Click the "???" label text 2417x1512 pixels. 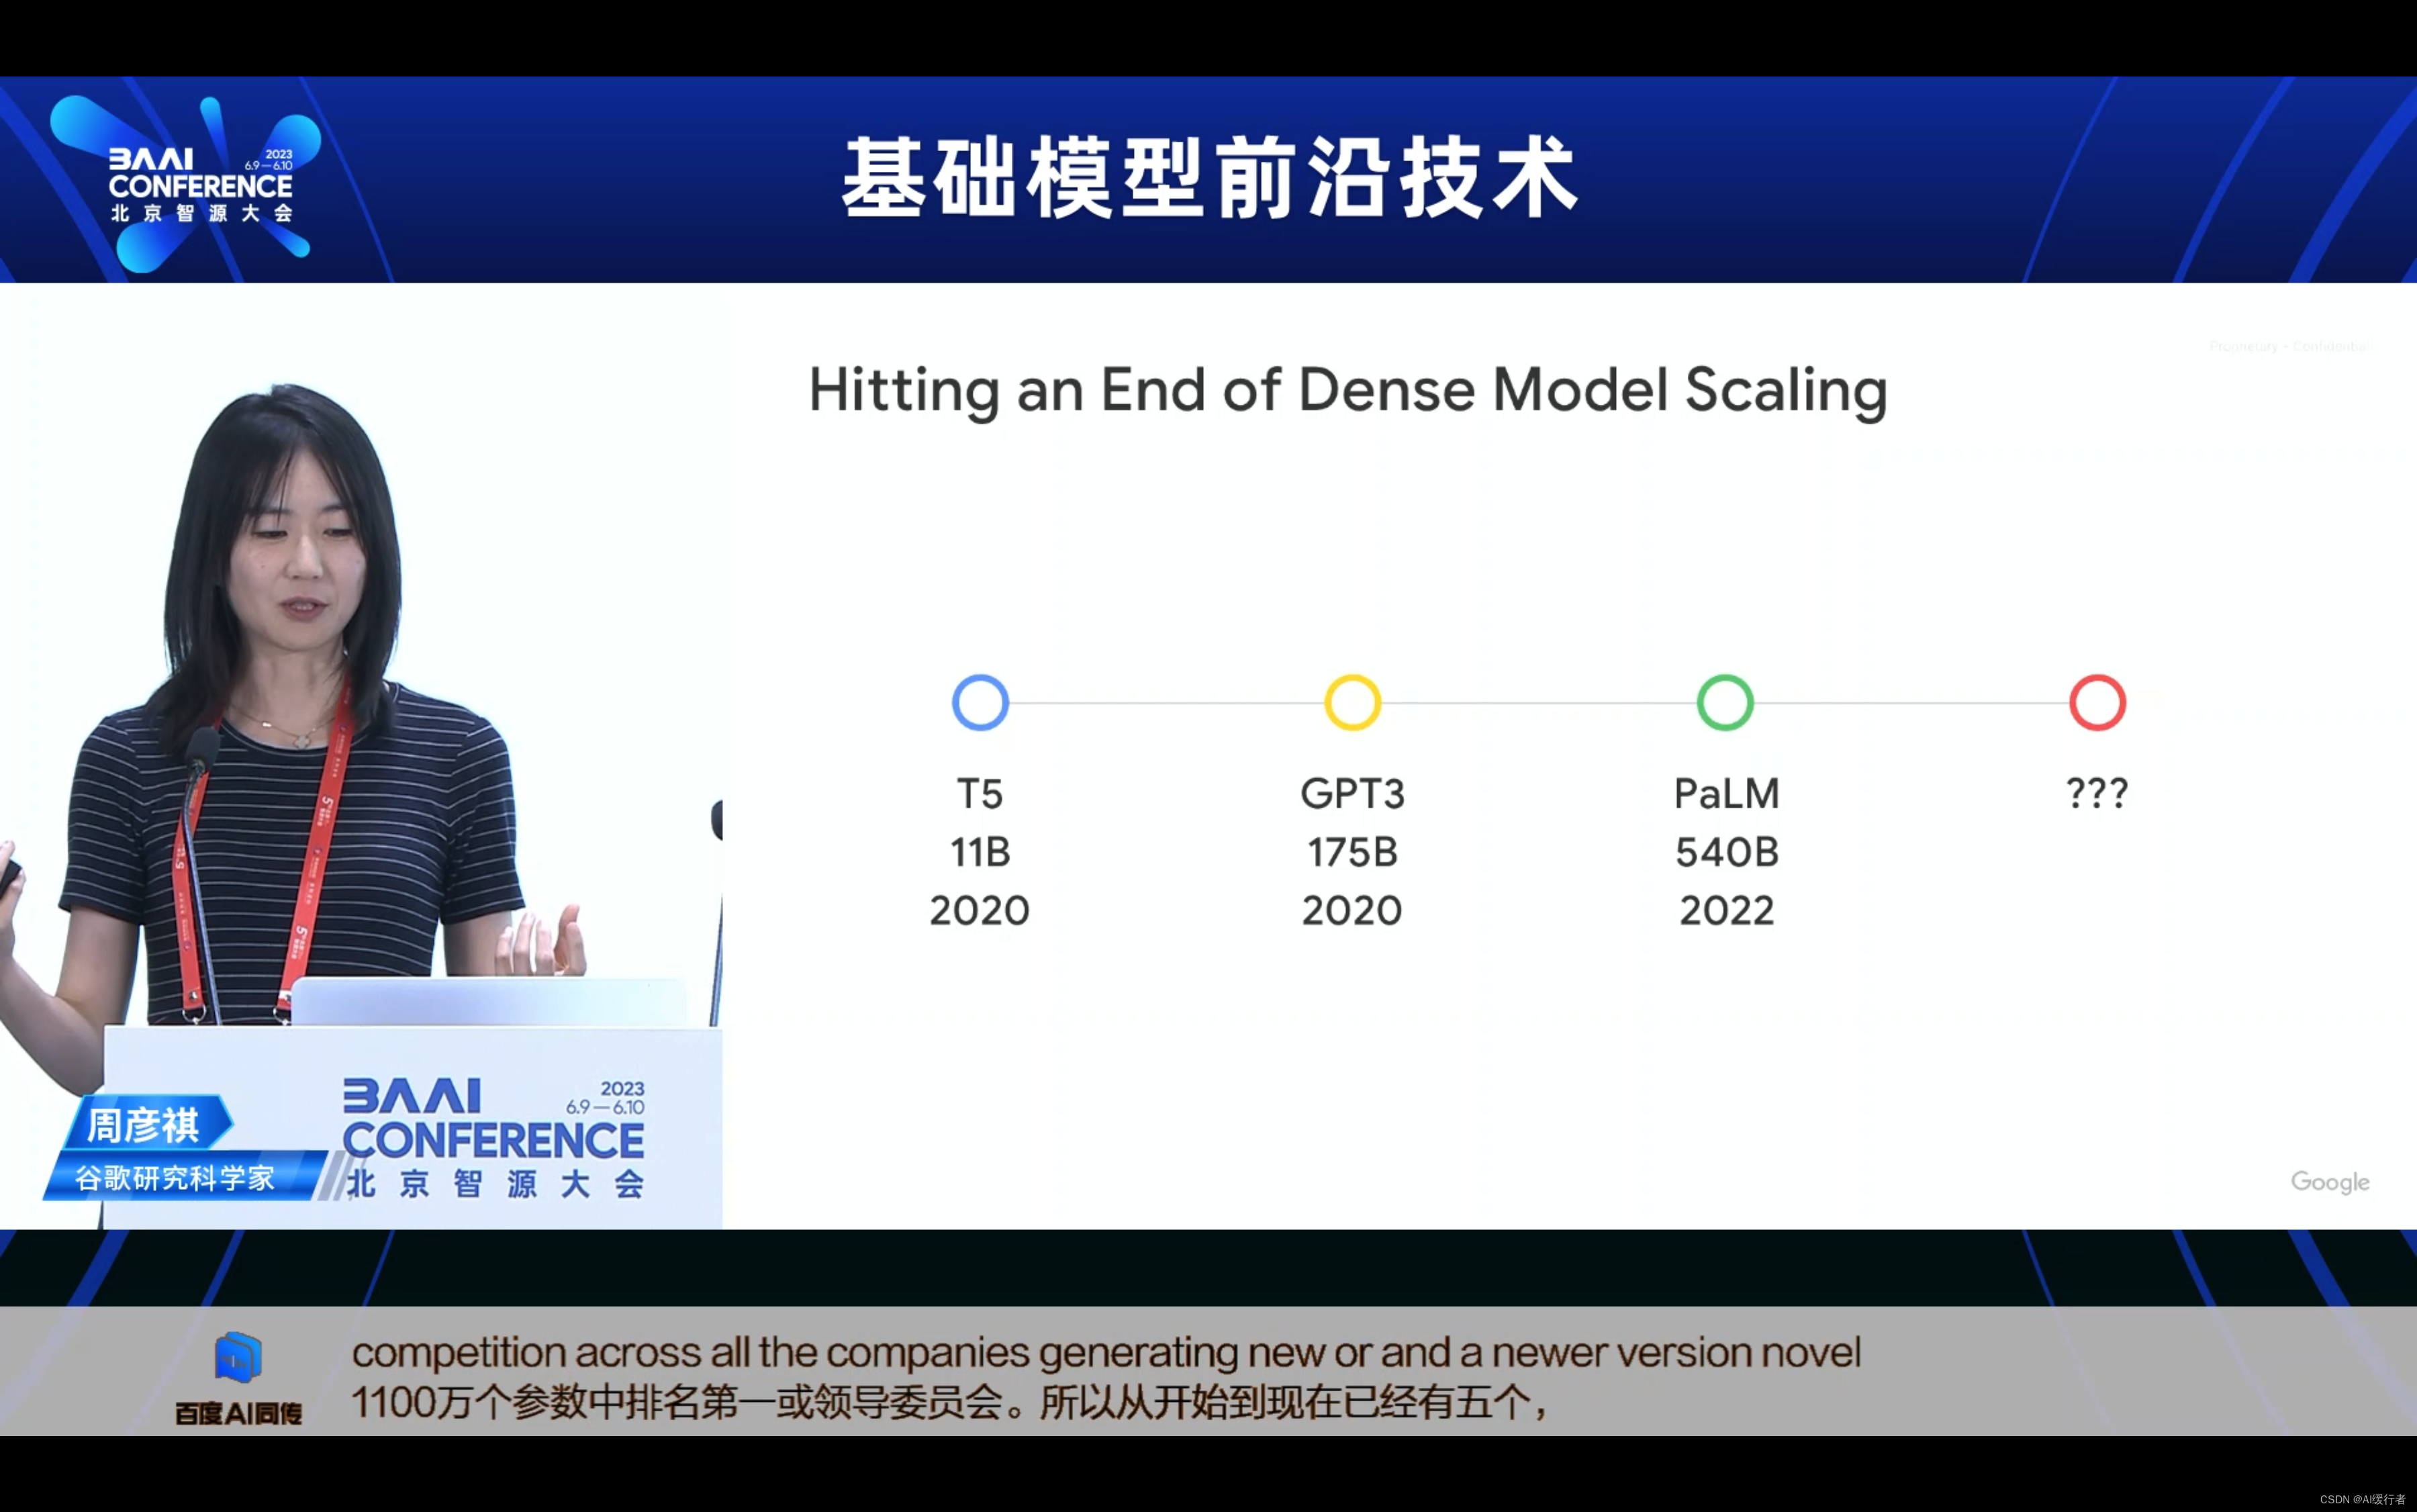click(x=2097, y=794)
